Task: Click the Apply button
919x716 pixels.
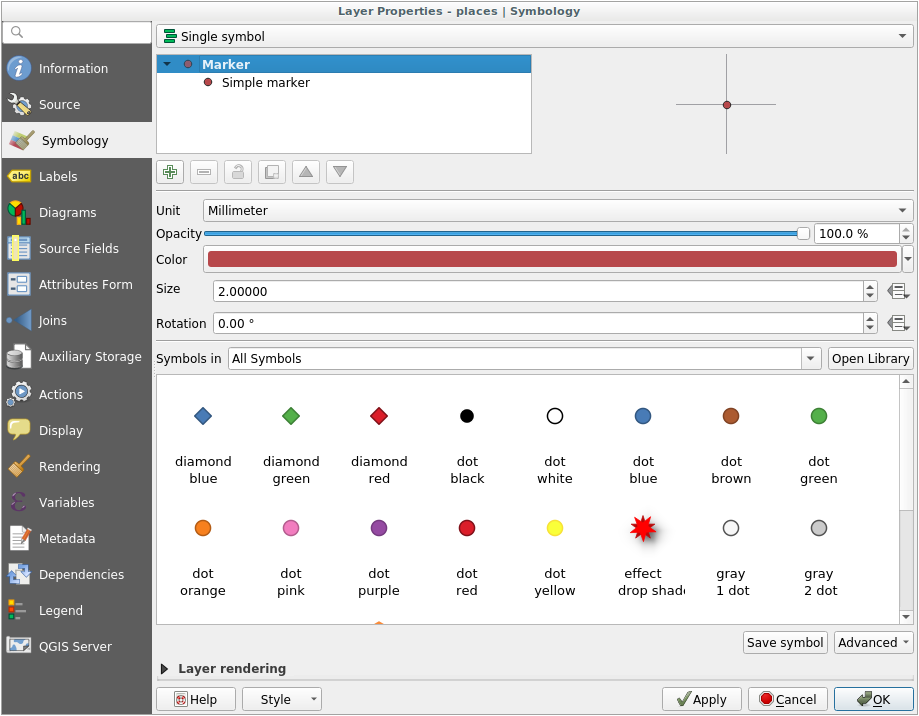Action: click(701, 699)
